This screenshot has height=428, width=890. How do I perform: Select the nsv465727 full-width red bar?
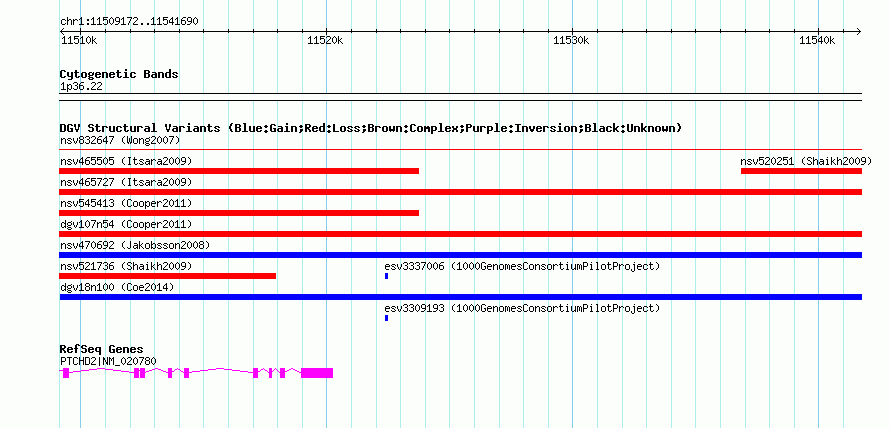pos(461,192)
